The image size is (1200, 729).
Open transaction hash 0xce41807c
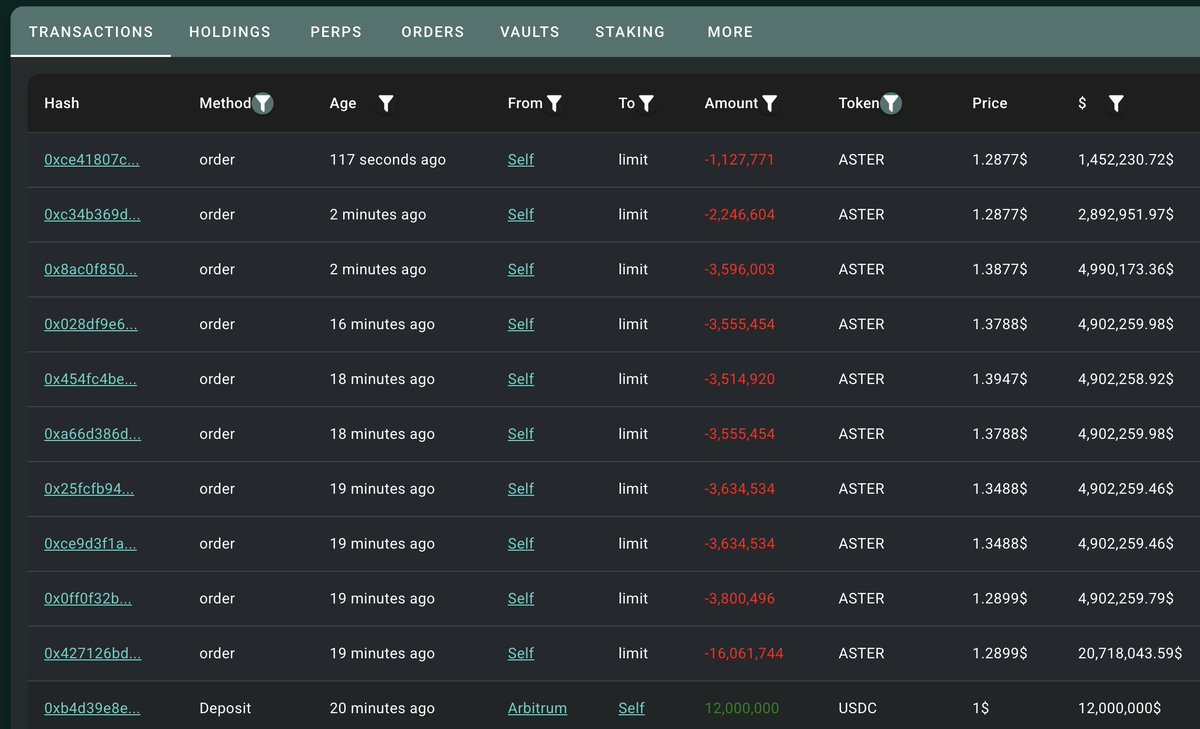pyautogui.click(x=92, y=160)
